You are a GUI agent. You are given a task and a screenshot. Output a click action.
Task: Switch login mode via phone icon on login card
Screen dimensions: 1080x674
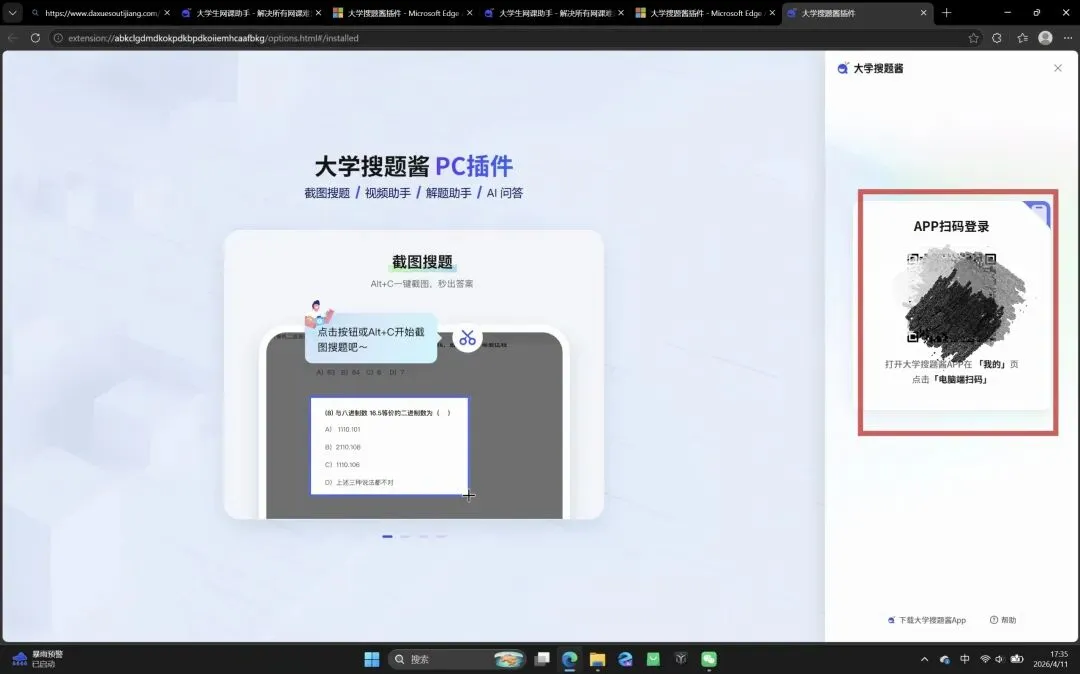pos(1038,213)
